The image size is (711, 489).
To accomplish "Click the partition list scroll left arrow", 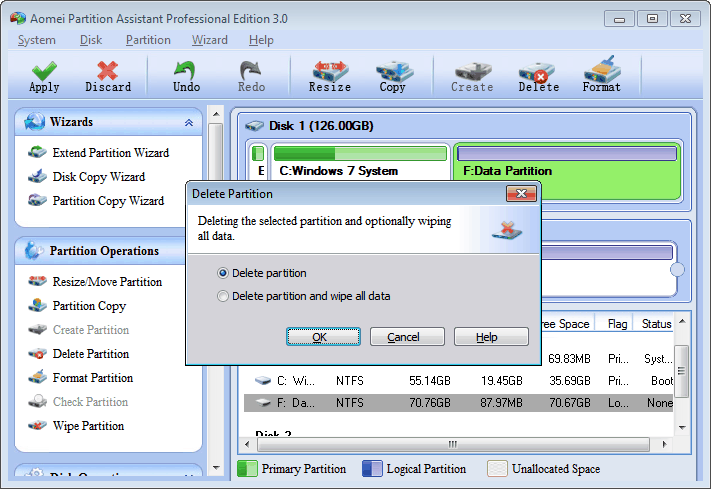I will pos(247,444).
